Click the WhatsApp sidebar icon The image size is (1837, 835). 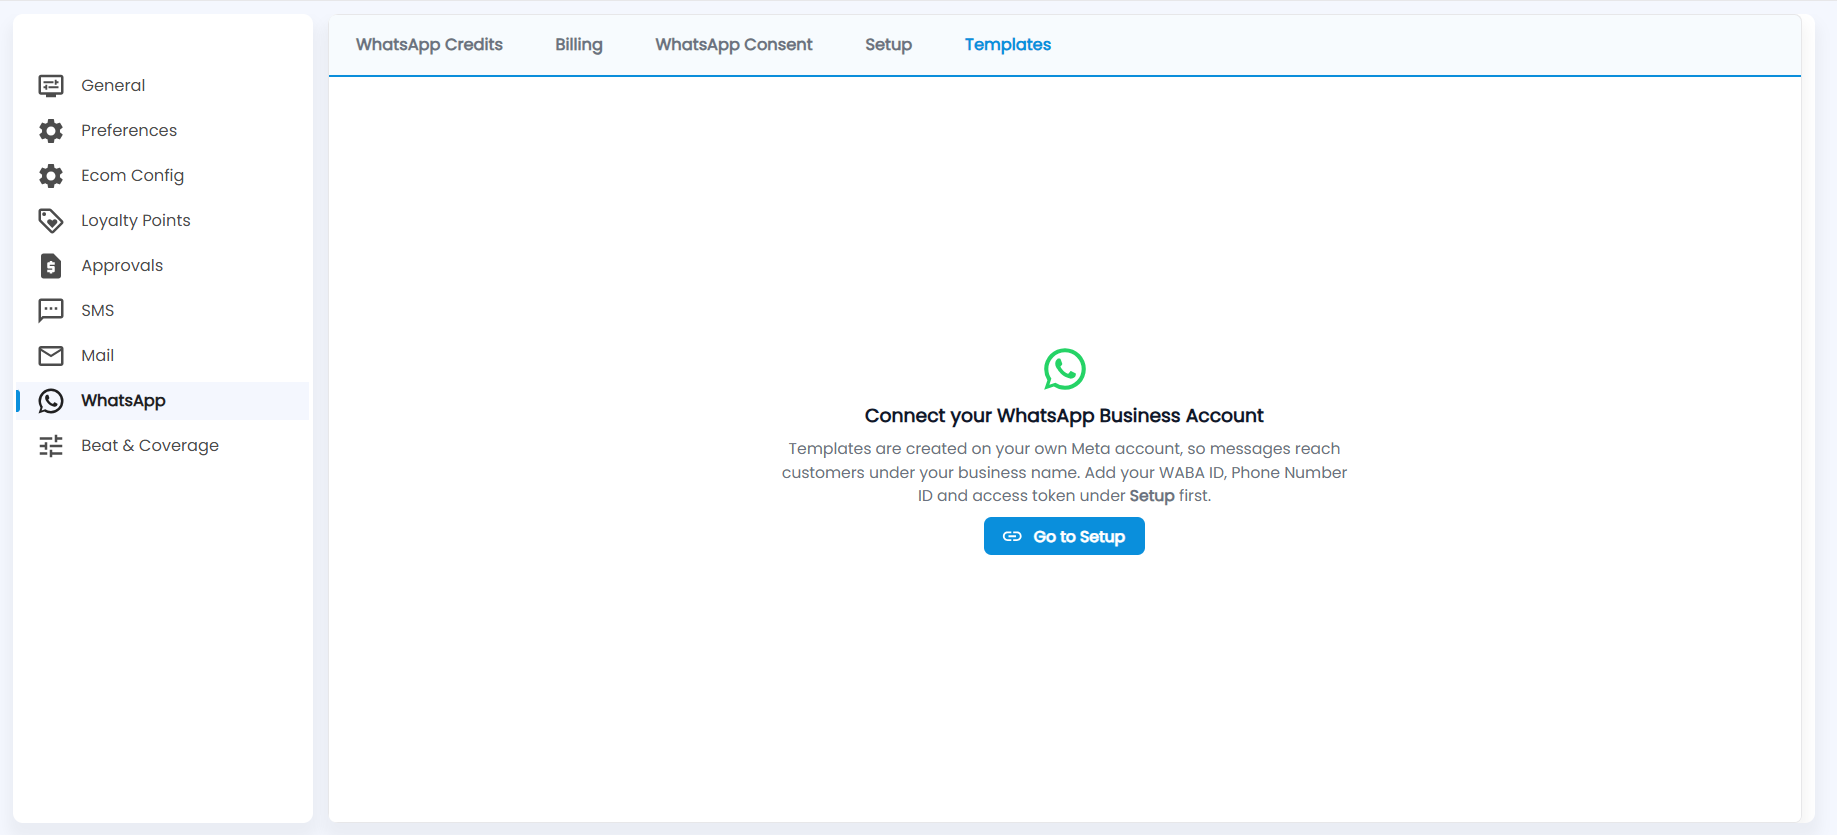51,401
